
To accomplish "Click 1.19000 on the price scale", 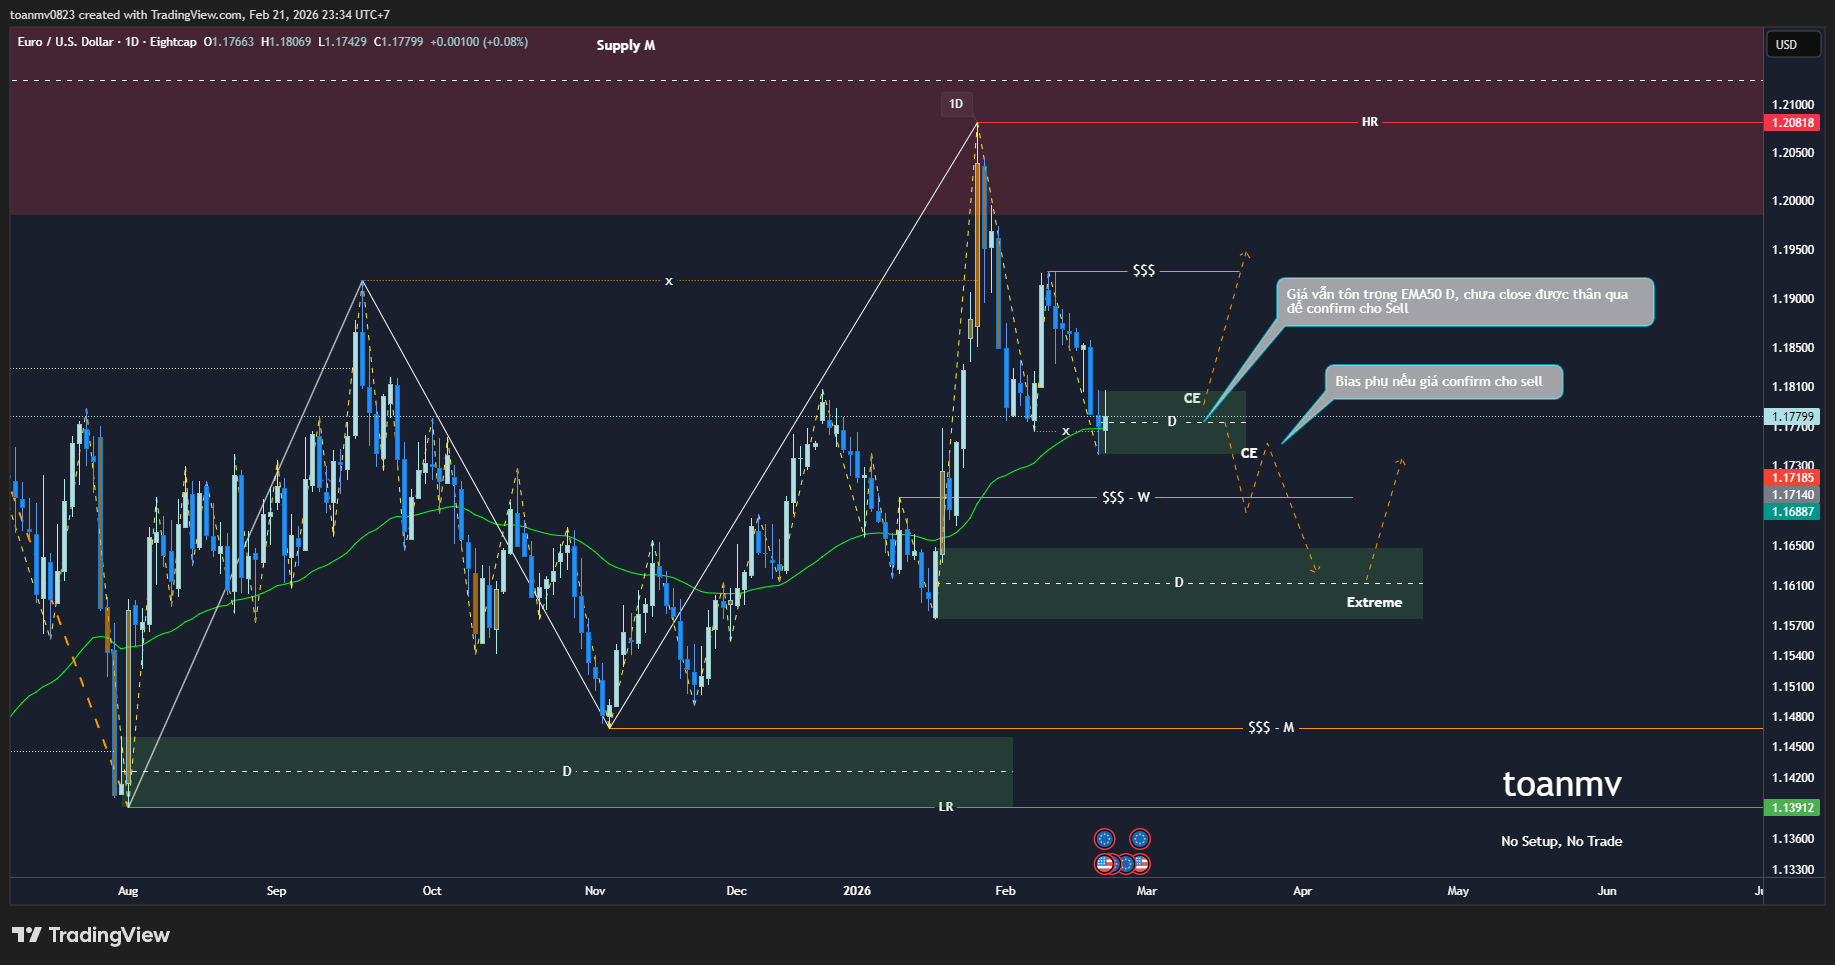I will [x=1793, y=299].
